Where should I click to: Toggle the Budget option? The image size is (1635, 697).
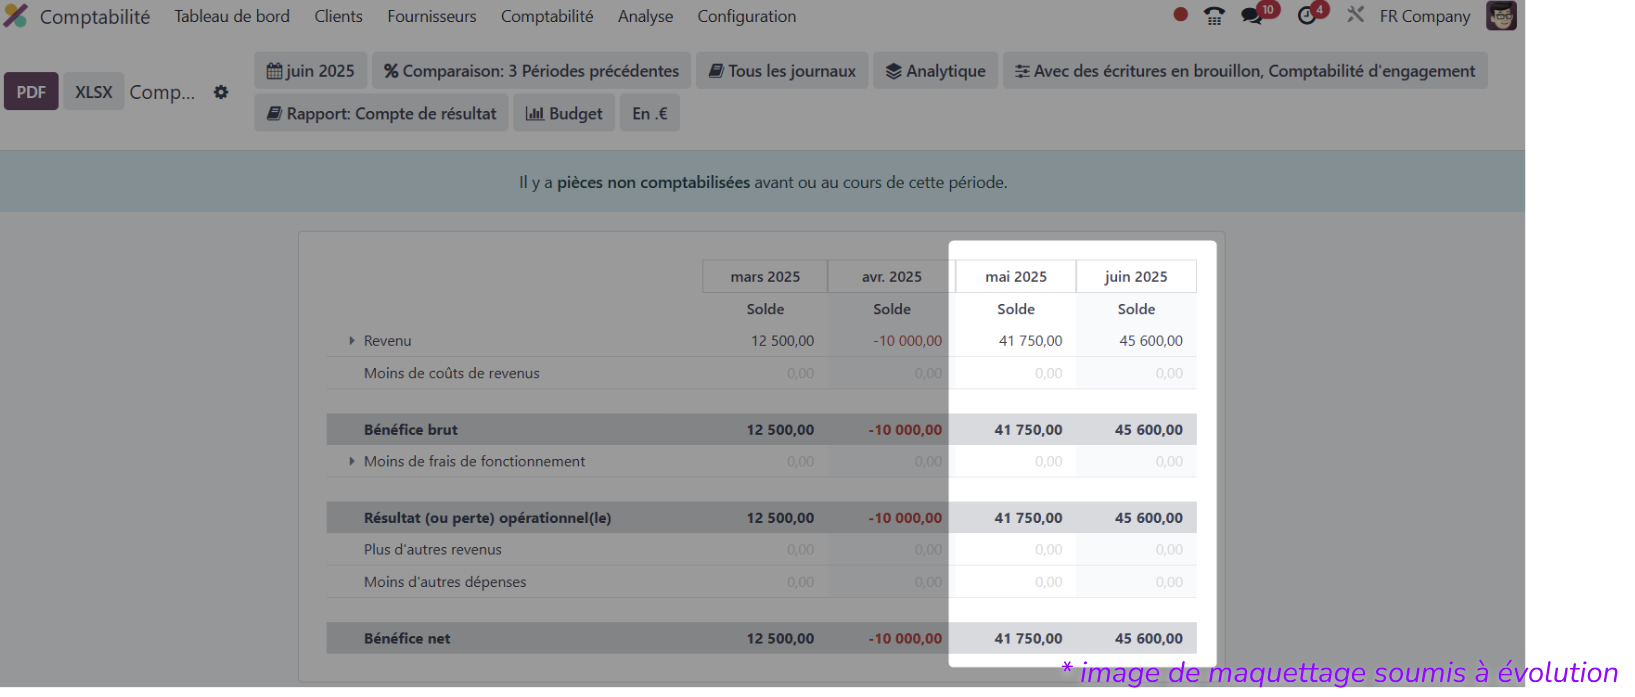[564, 113]
